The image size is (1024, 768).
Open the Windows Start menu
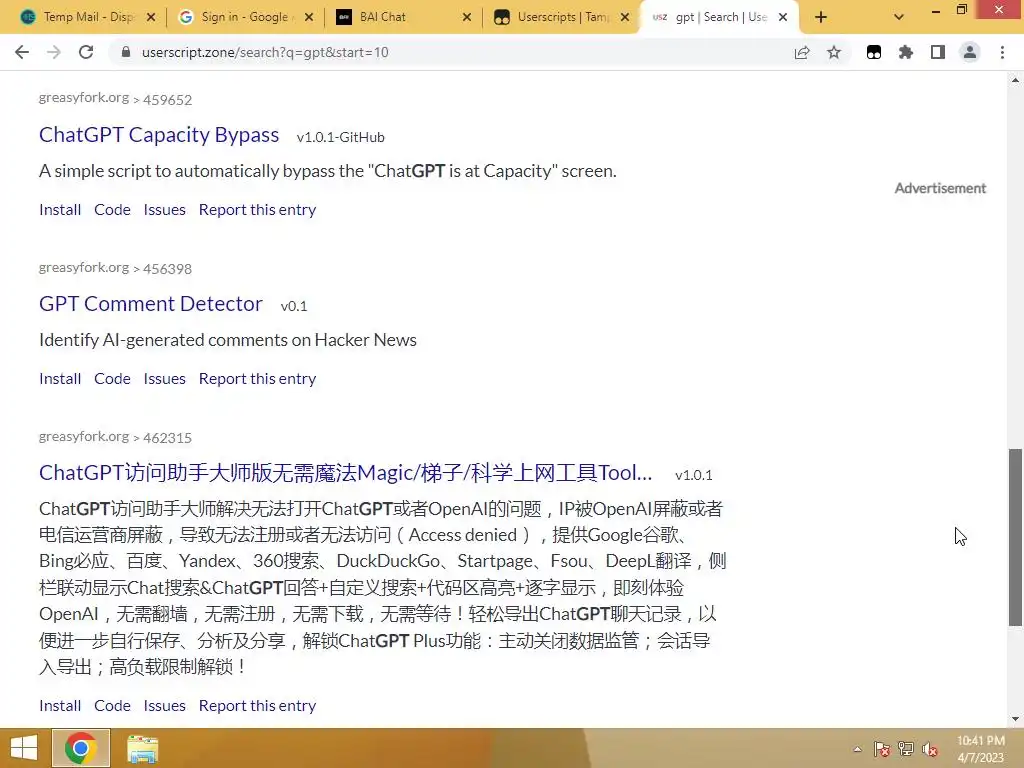(24, 748)
